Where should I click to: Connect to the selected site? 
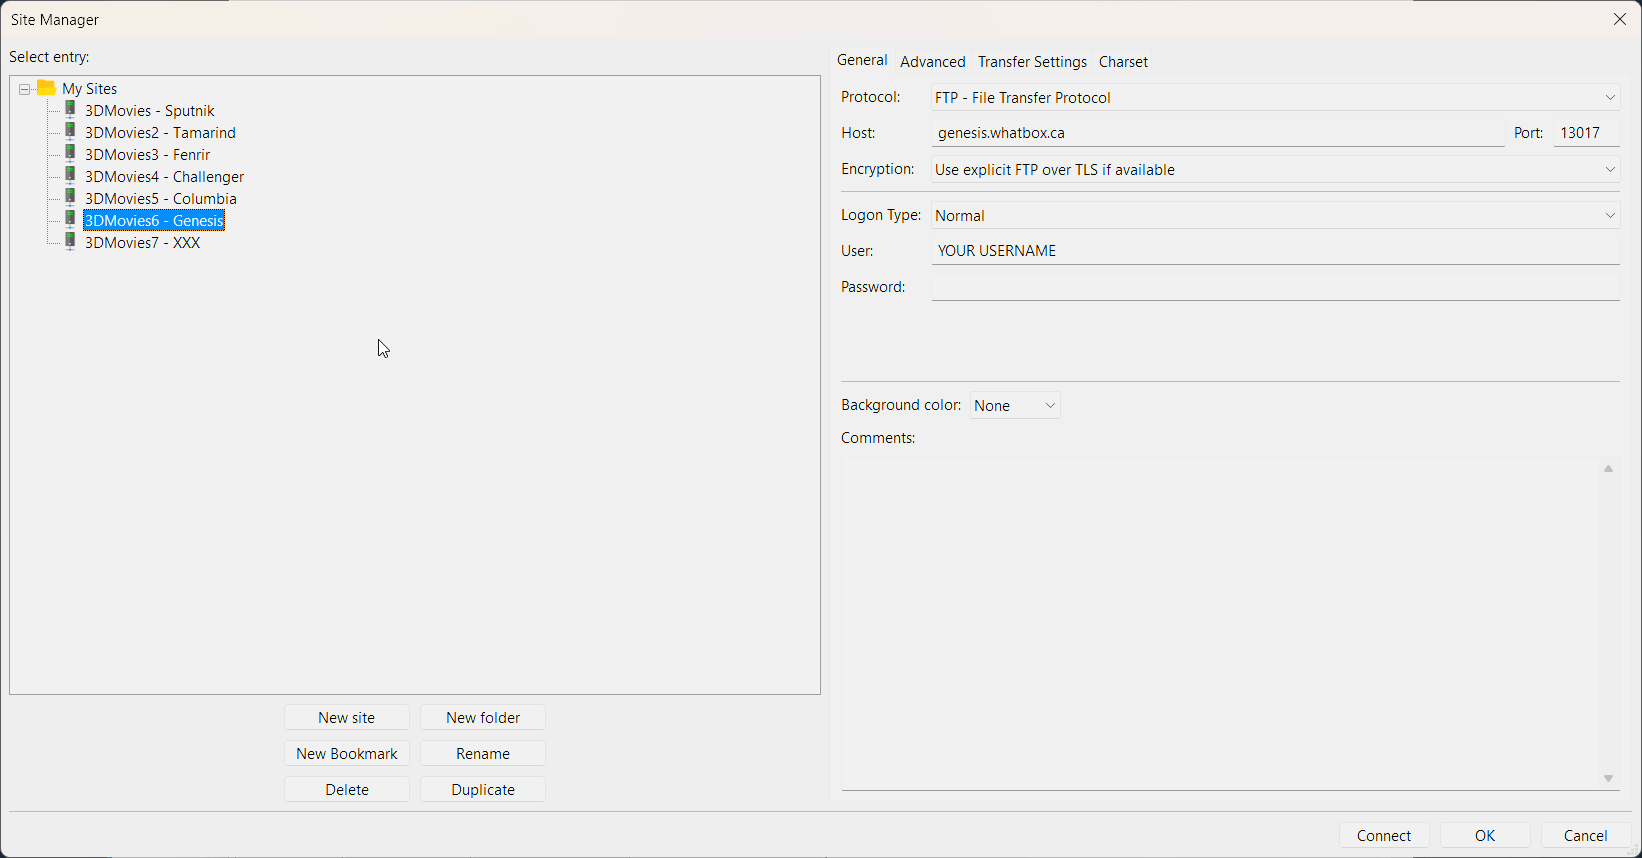pos(1384,835)
